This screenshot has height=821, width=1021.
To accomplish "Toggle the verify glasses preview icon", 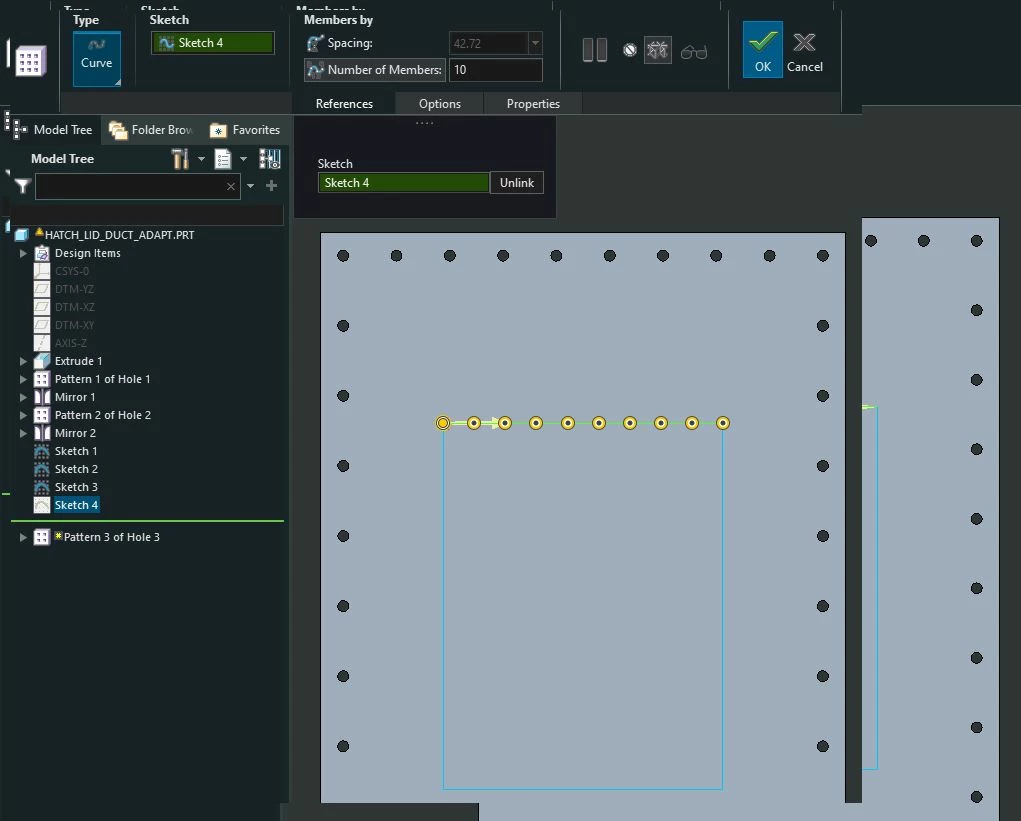I will click(x=694, y=51).
